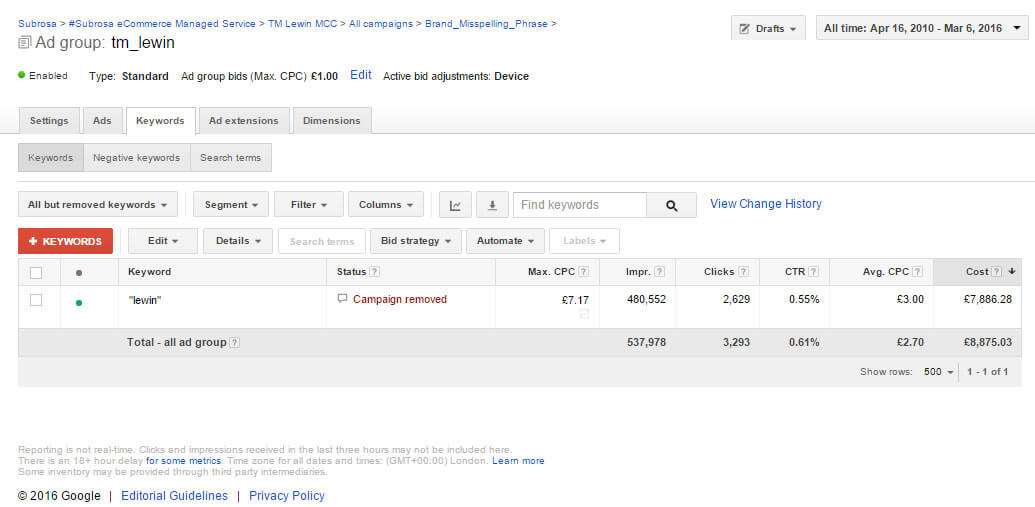This screenshot has height=507, width=1035.
Task: Open the Edit dropdown
Action: 163,241
